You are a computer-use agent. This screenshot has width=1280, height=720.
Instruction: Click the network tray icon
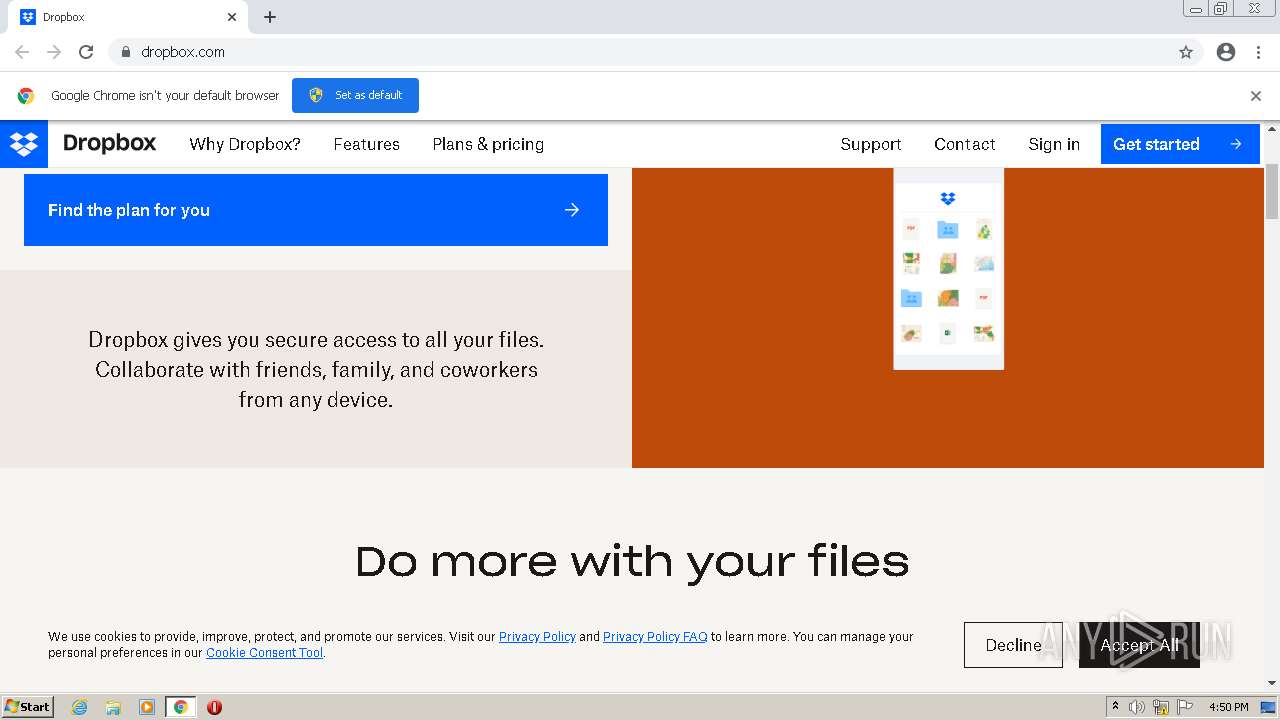(x=1161, y=707)
